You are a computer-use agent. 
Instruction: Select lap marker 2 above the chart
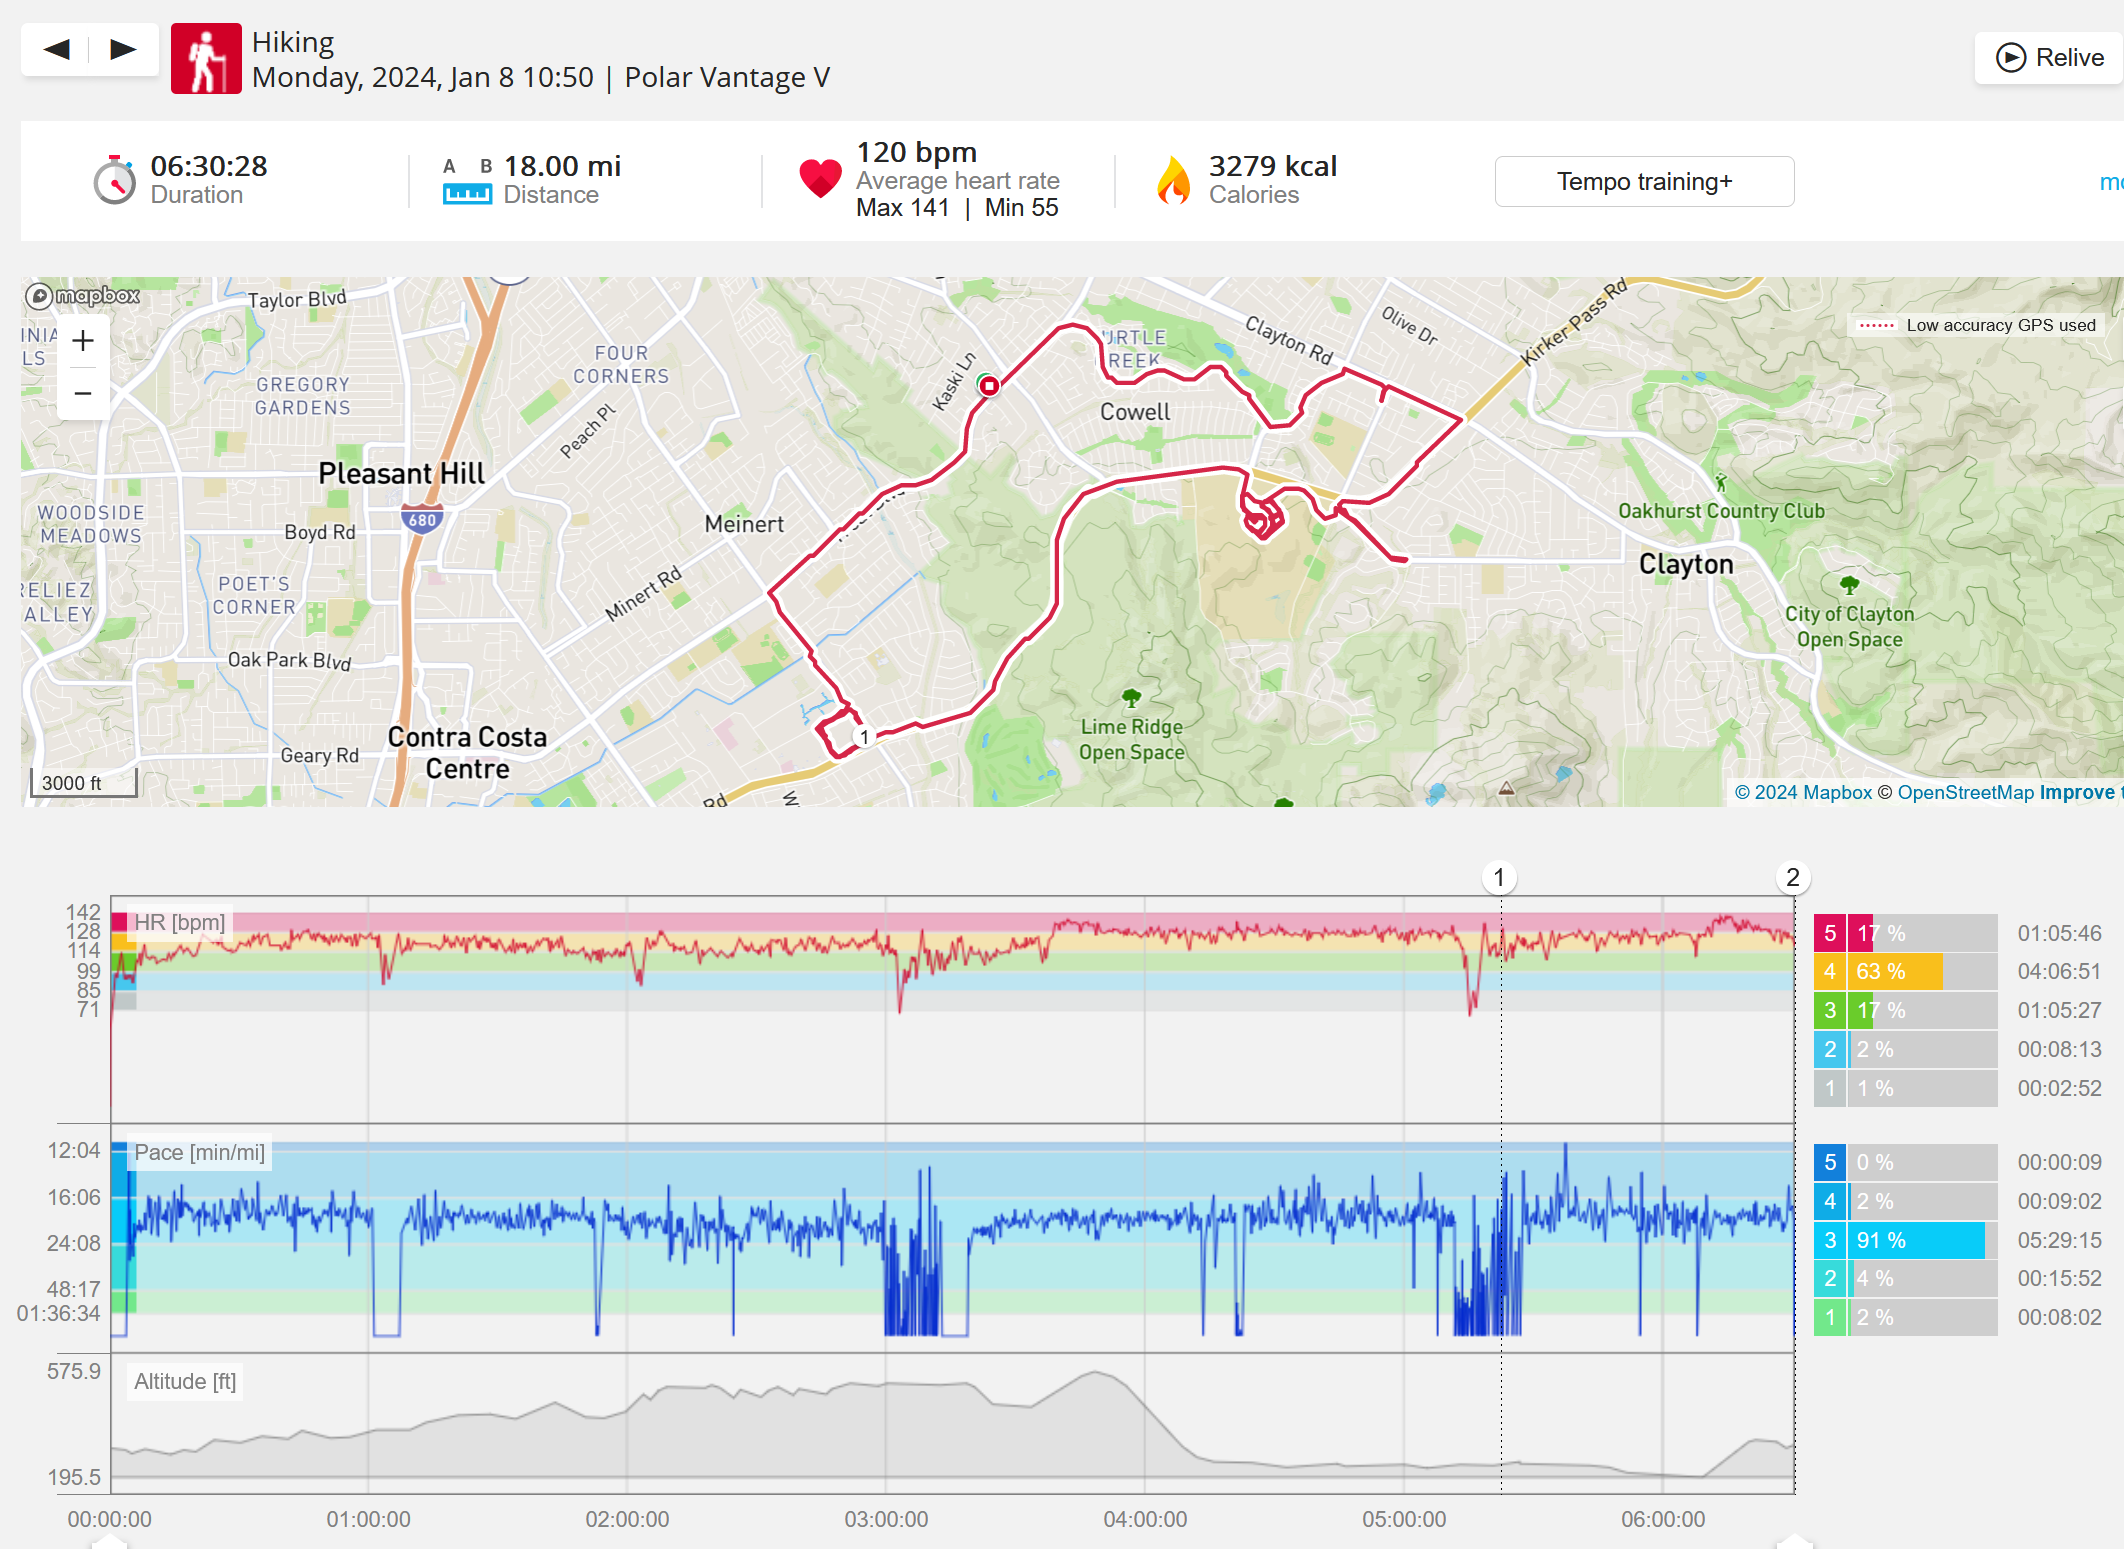[1792, 878]
